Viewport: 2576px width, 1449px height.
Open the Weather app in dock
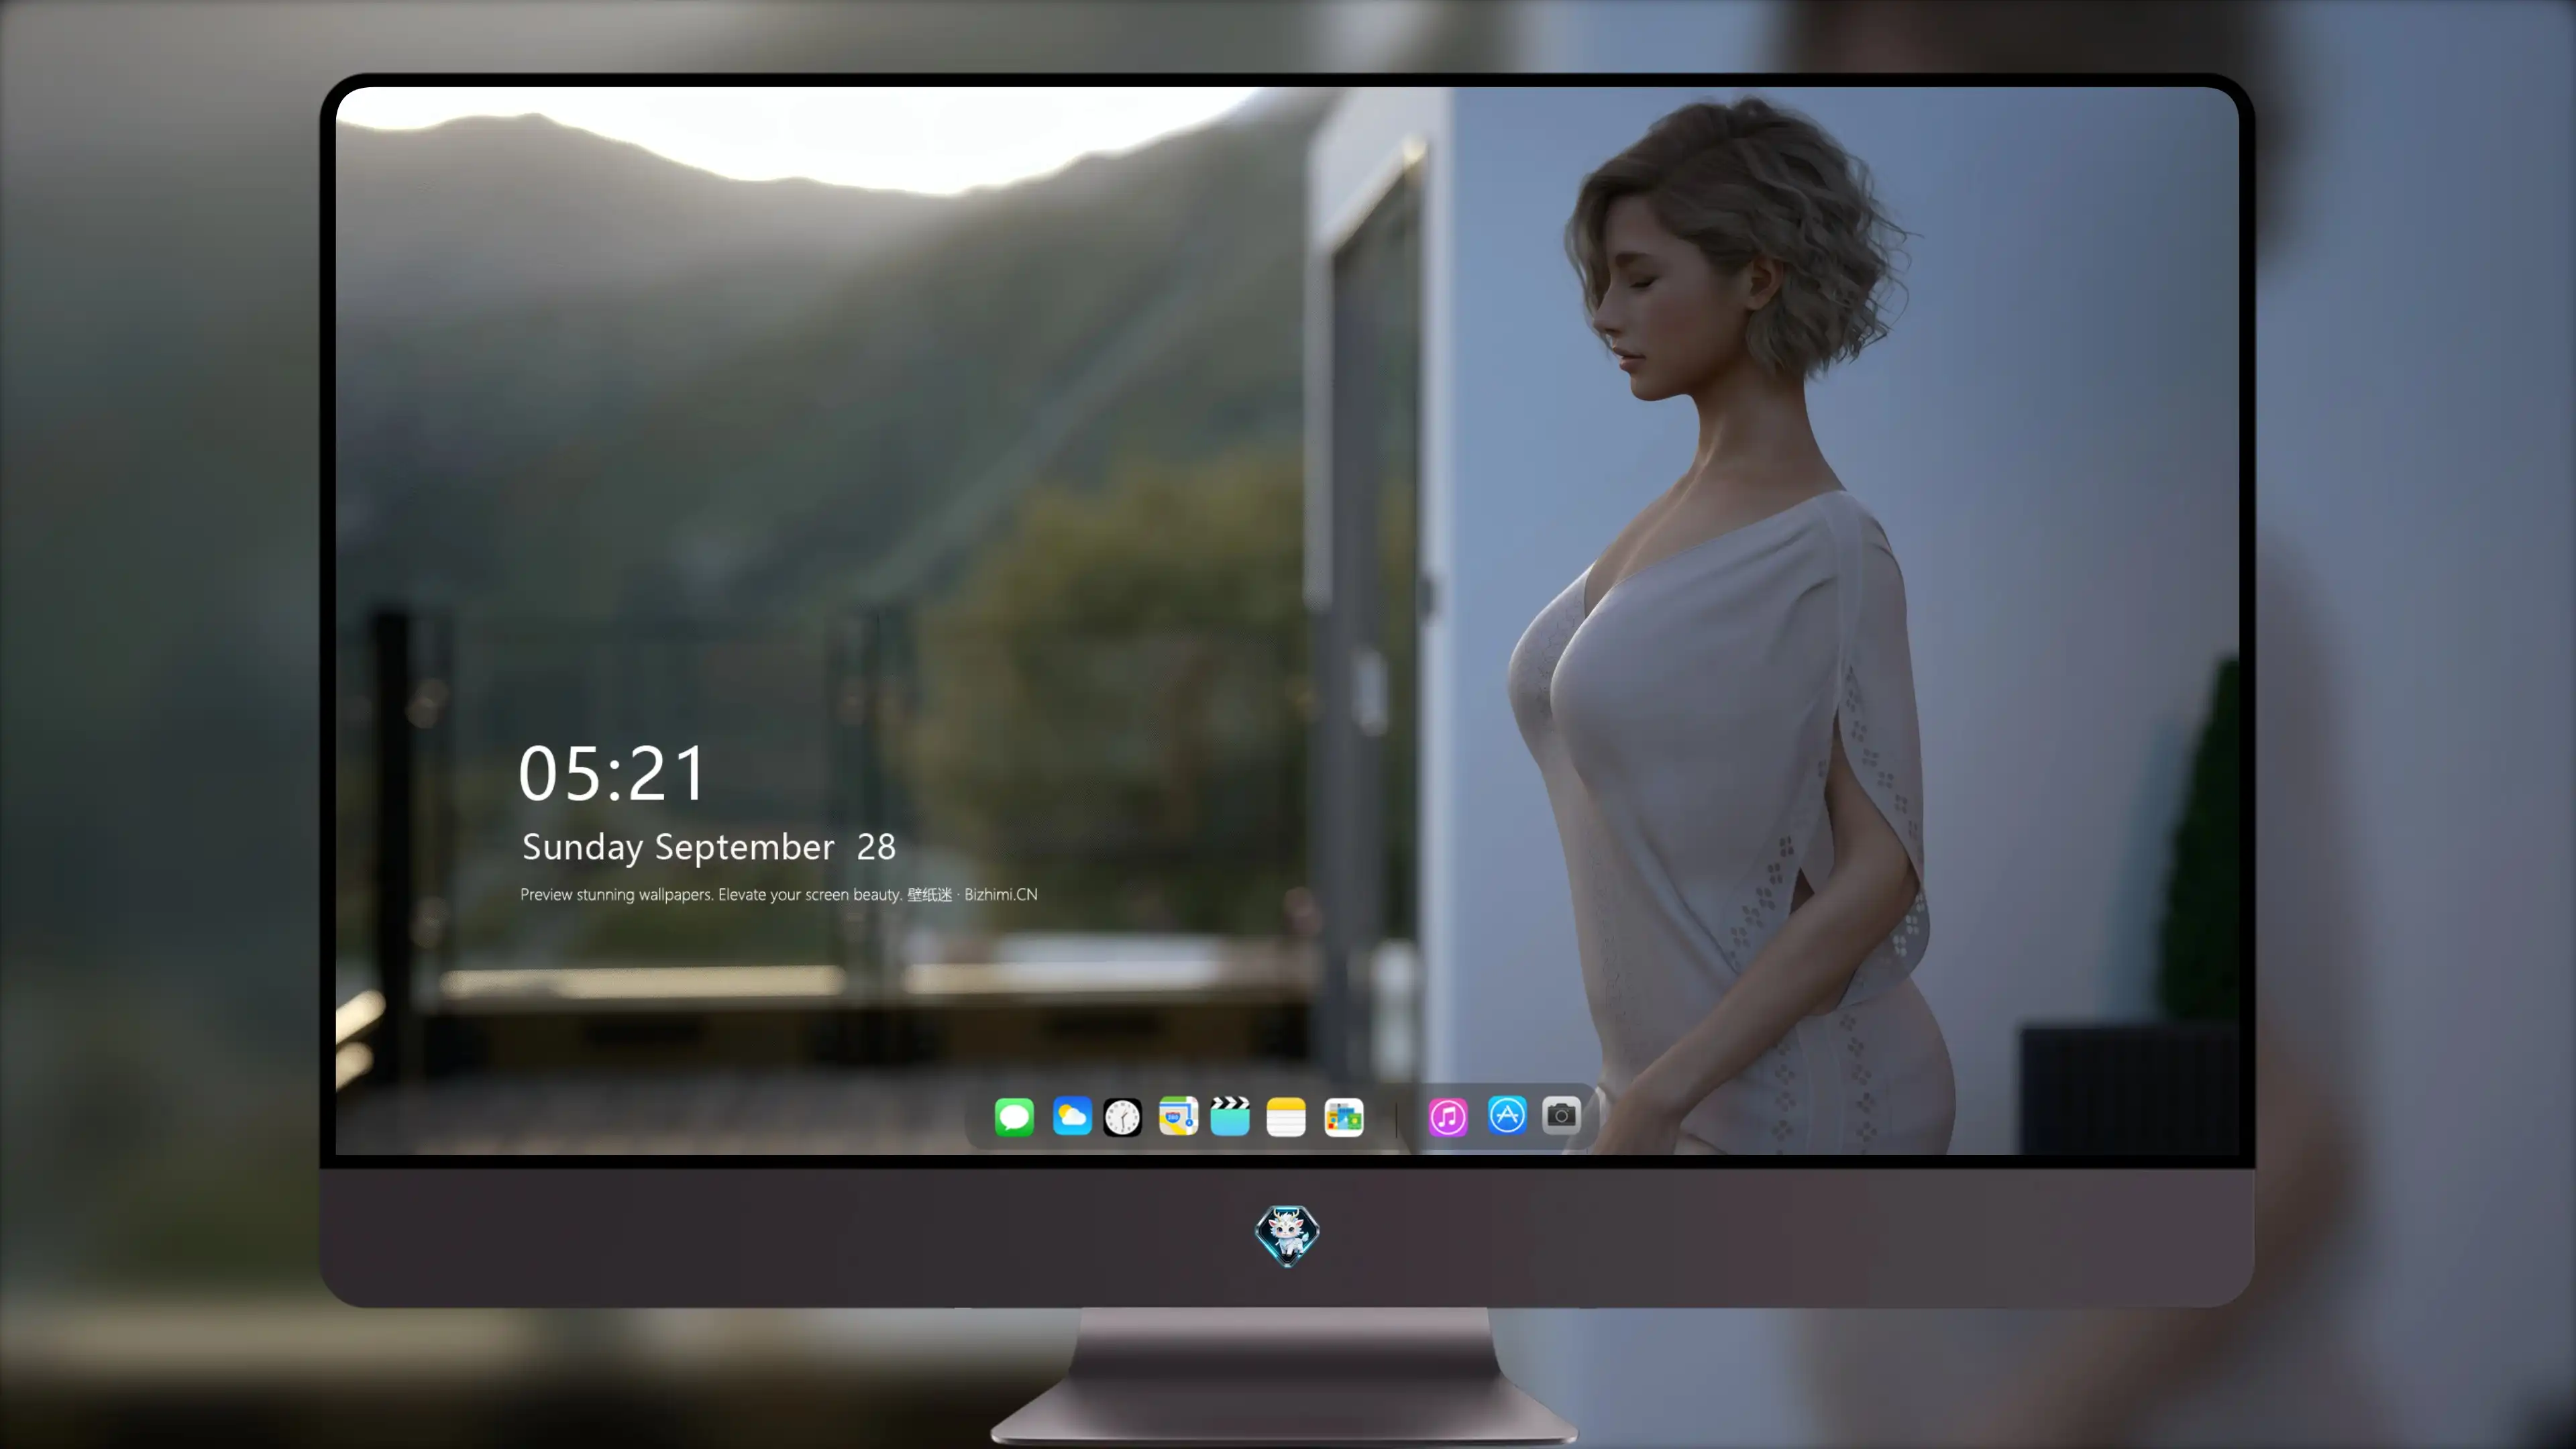click(1072, 1116)
